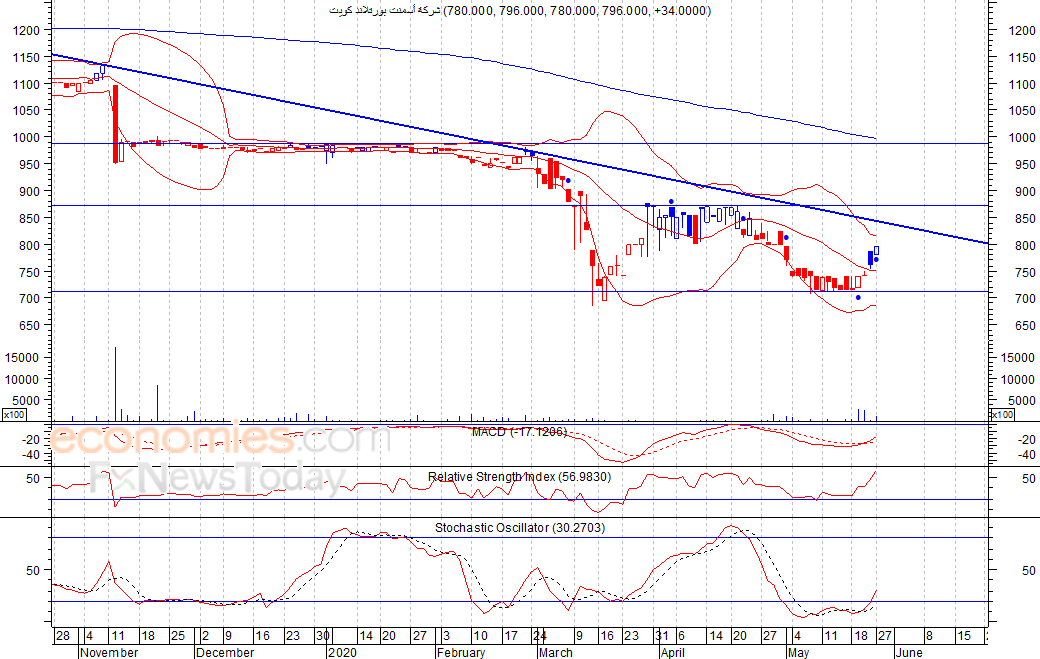The width and height of the screenshot is (1040, 659).
Task: Click the chart title with OHLC values
Action: coord(520,11)
